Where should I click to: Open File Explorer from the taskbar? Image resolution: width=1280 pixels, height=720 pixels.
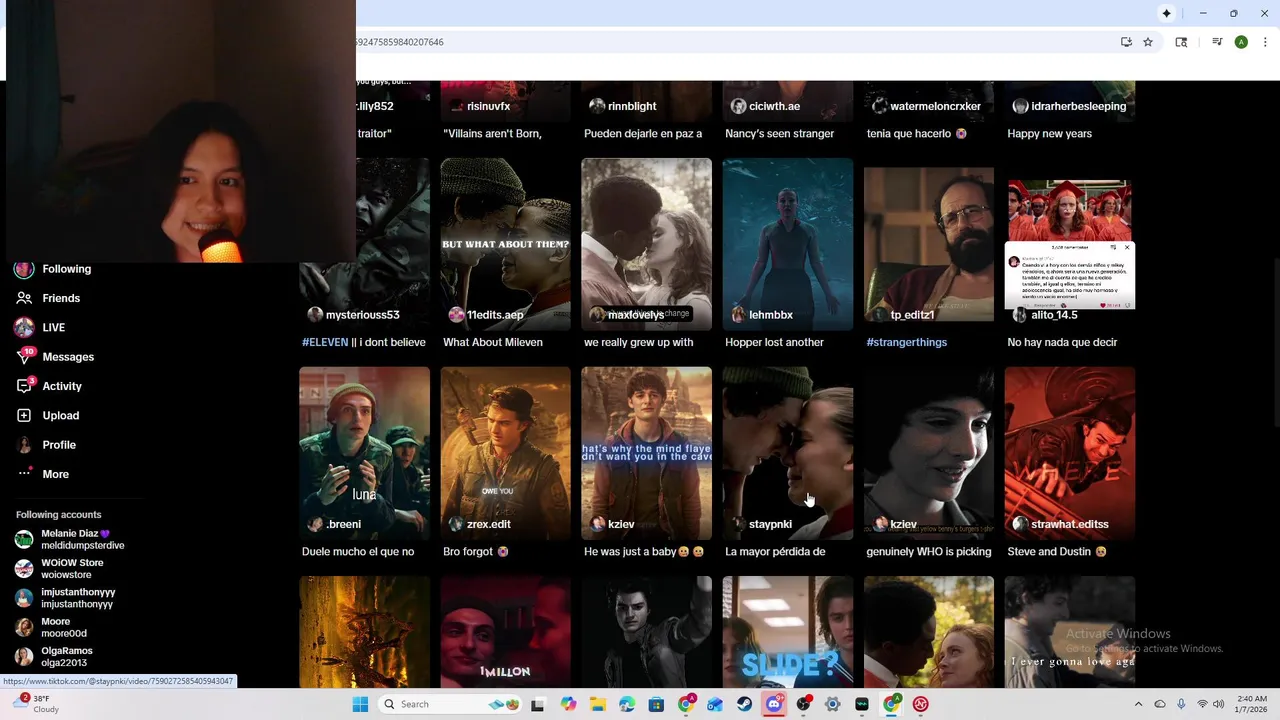click(597, 704)
